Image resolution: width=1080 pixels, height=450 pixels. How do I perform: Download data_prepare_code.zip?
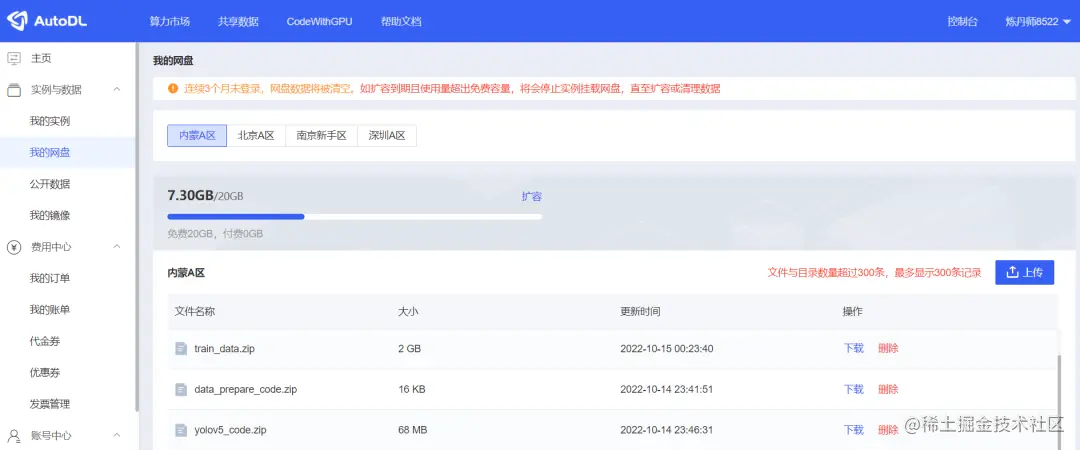[x=853, y=389]
